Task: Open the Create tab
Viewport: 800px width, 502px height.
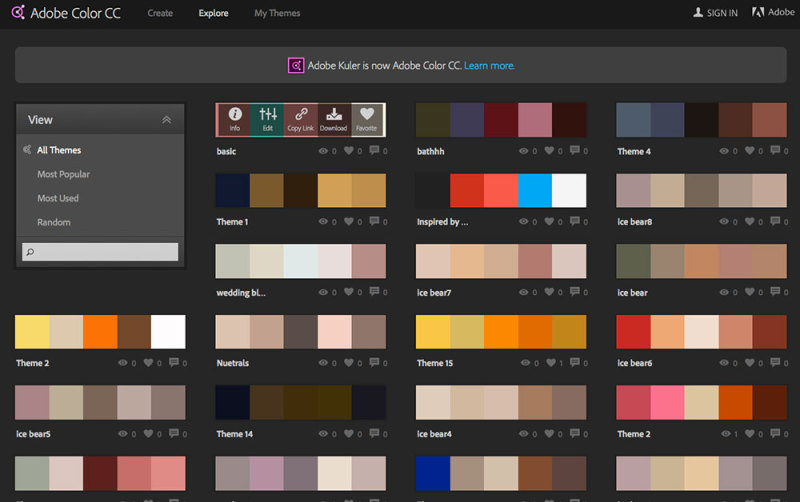Action: [160, 13]
